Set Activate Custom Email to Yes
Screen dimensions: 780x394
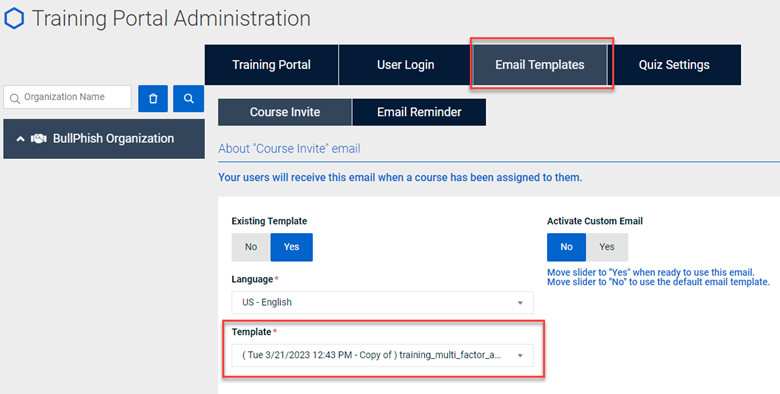pyautogui.click(x=607, y=247)
